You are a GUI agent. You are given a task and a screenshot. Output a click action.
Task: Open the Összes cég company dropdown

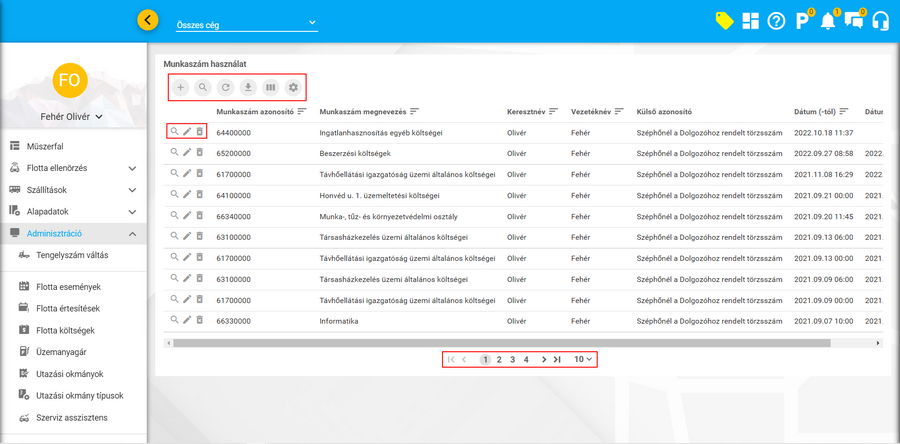coord(245,23)
